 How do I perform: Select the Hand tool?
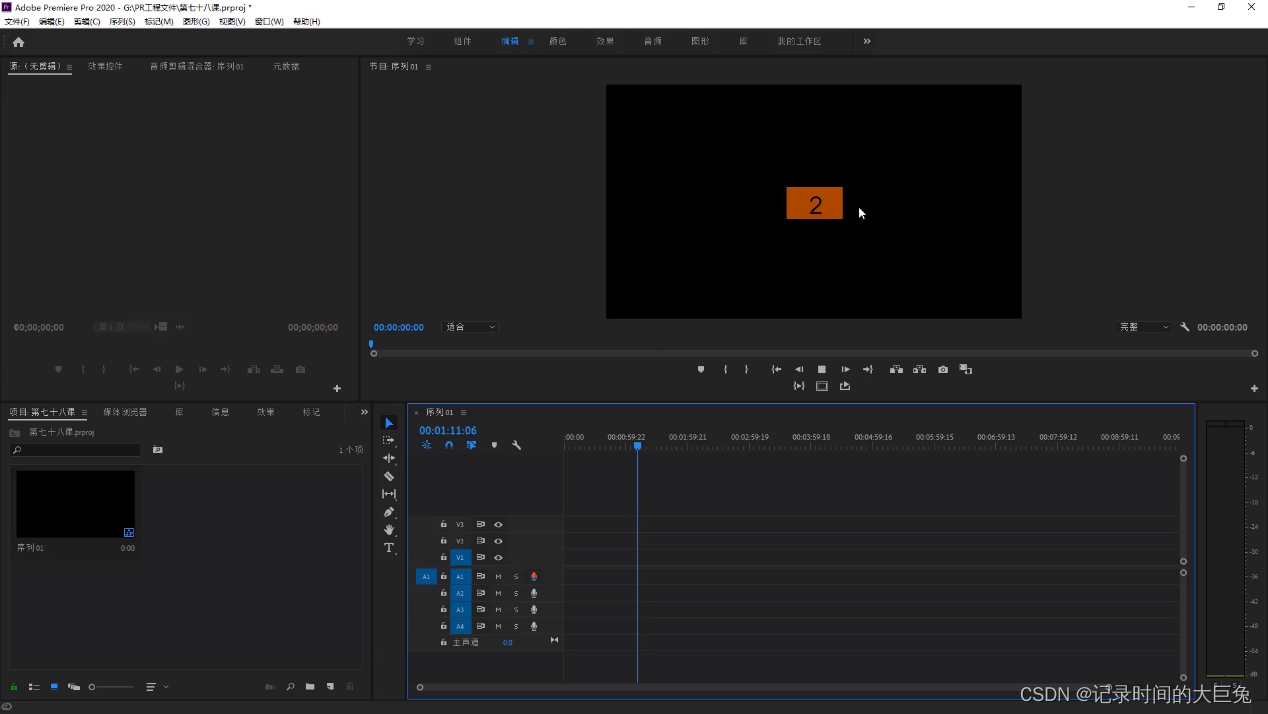tap(389, 530)
